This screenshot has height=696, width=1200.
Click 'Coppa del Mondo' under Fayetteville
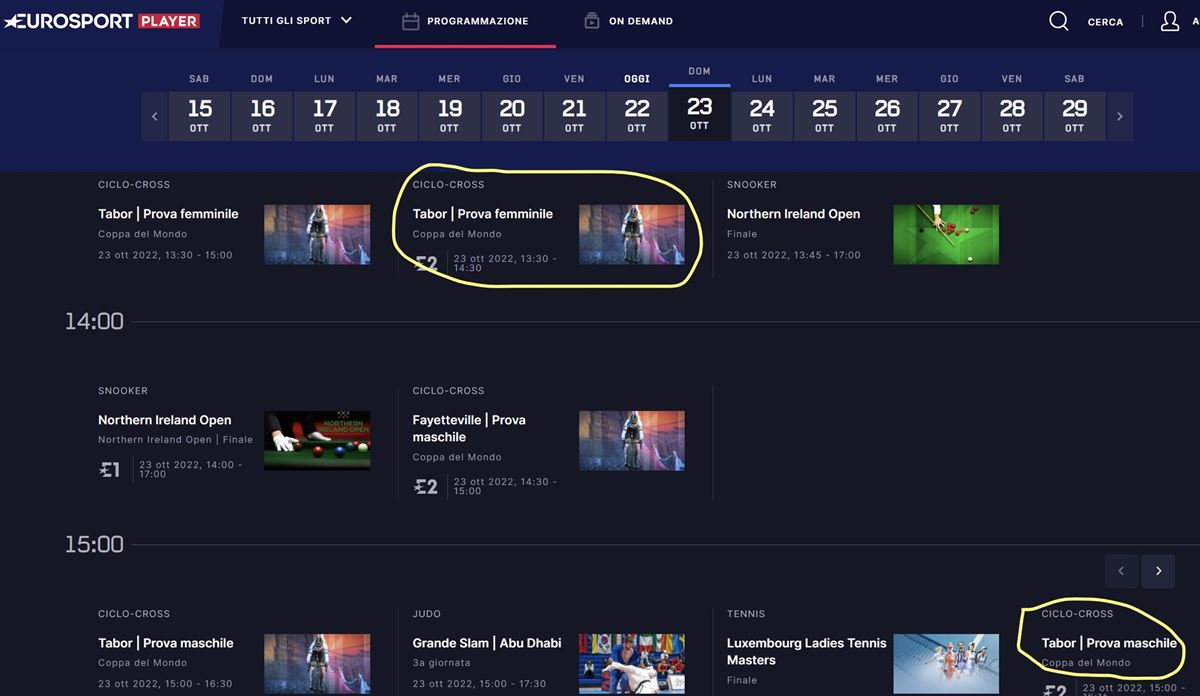click(457, 457)
